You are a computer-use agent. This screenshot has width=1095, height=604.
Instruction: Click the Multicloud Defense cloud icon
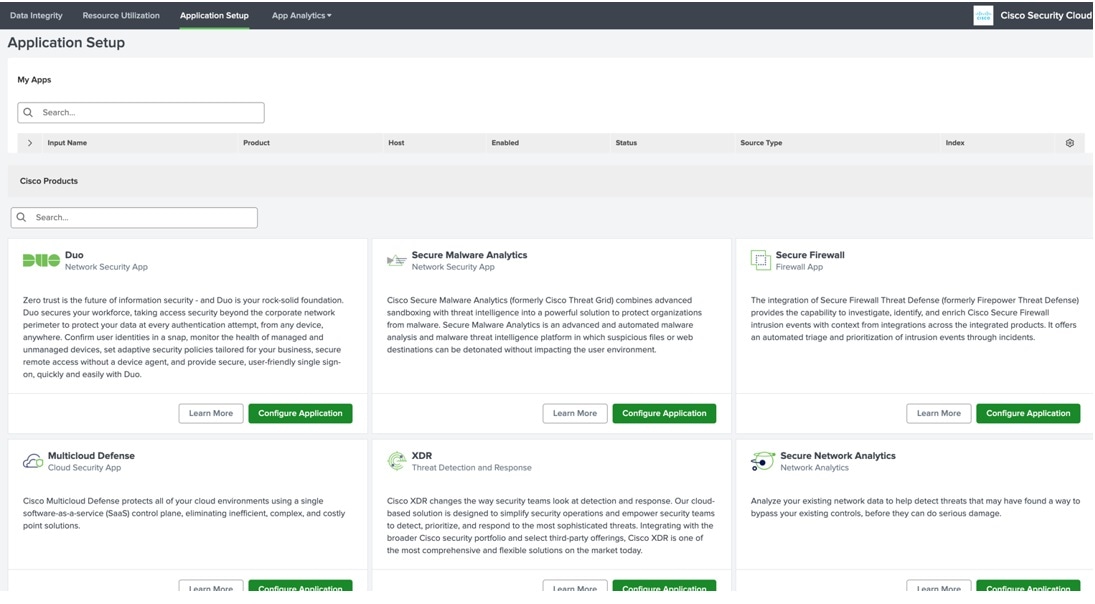(32, 461)
